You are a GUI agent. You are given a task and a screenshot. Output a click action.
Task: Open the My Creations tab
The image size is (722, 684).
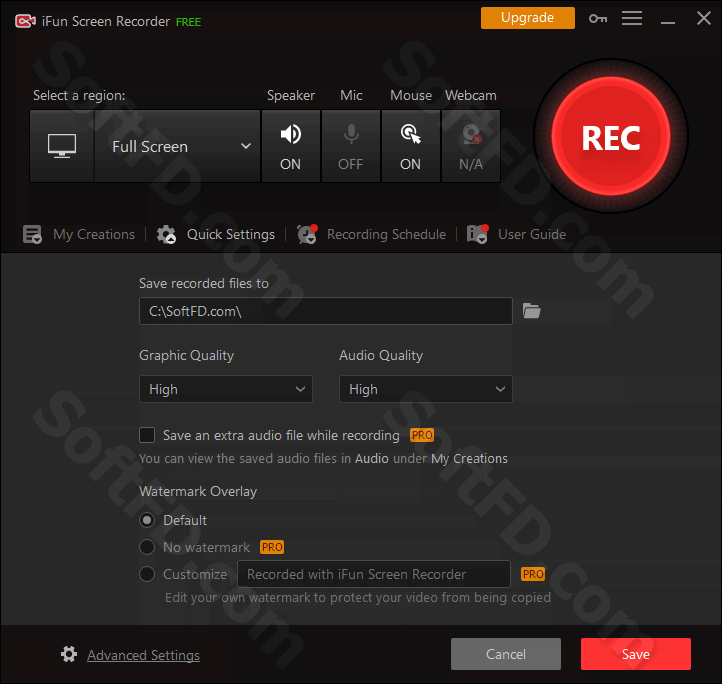pos(94,234)
